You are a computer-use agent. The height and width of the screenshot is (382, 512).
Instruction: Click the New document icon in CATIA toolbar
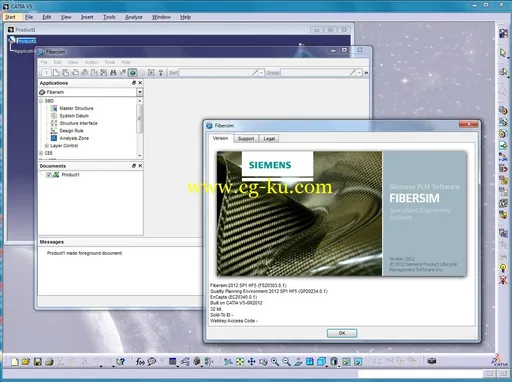14,361
